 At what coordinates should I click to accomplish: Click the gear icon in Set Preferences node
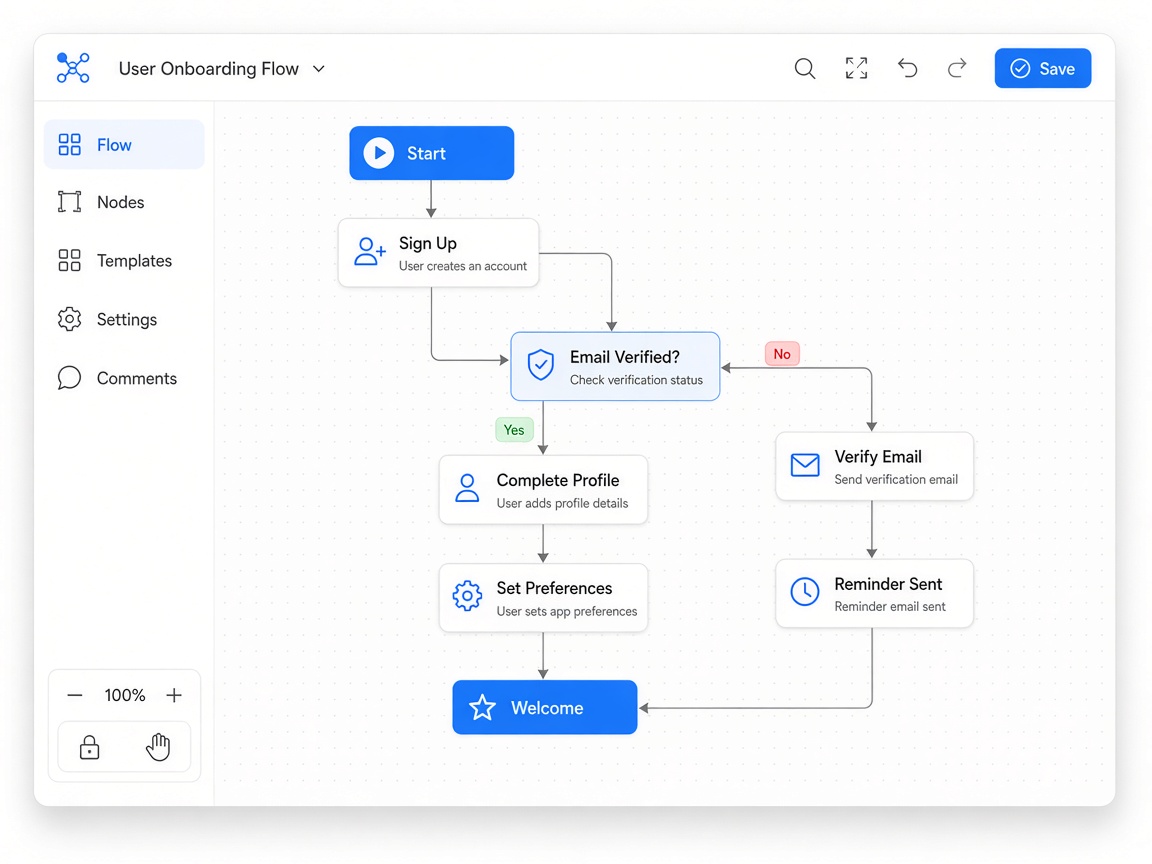[467, 596]
